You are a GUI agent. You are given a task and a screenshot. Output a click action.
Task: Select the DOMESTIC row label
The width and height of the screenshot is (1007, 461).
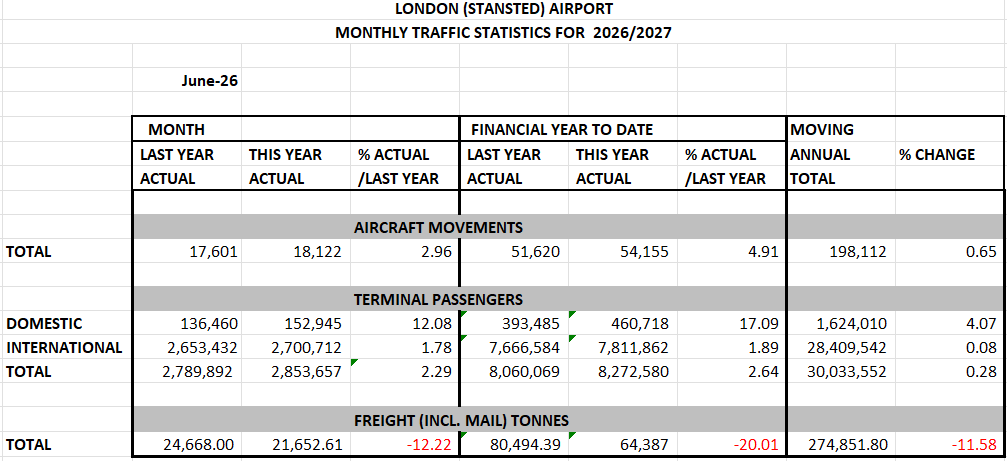click(44, 324)
